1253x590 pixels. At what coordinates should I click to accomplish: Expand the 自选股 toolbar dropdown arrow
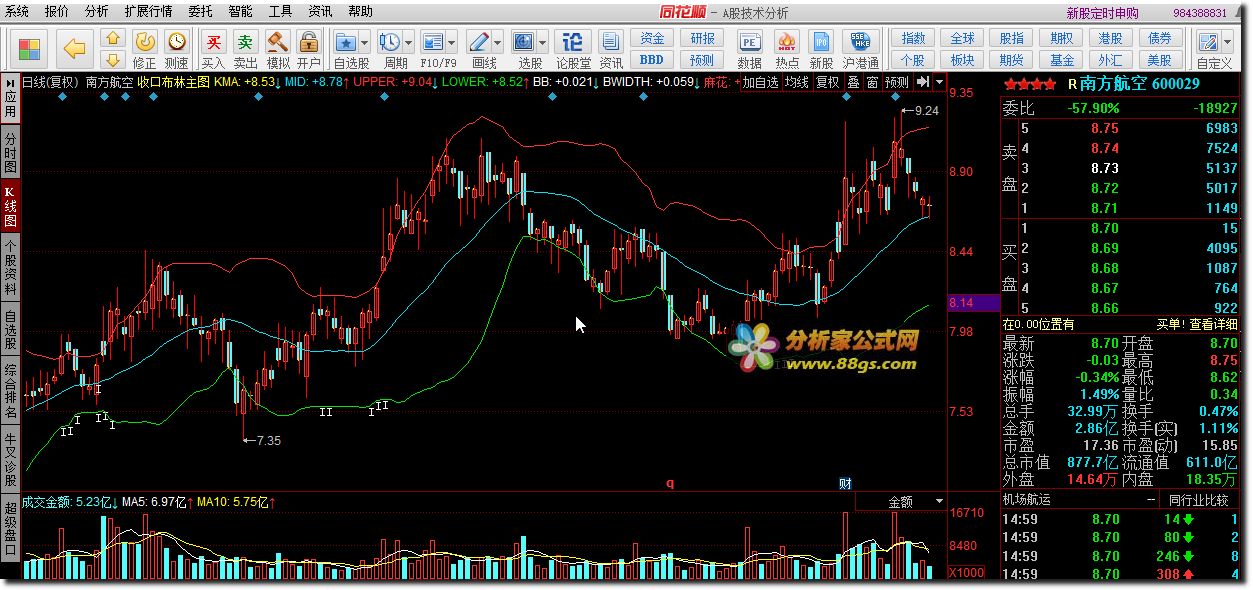(364, 43)
